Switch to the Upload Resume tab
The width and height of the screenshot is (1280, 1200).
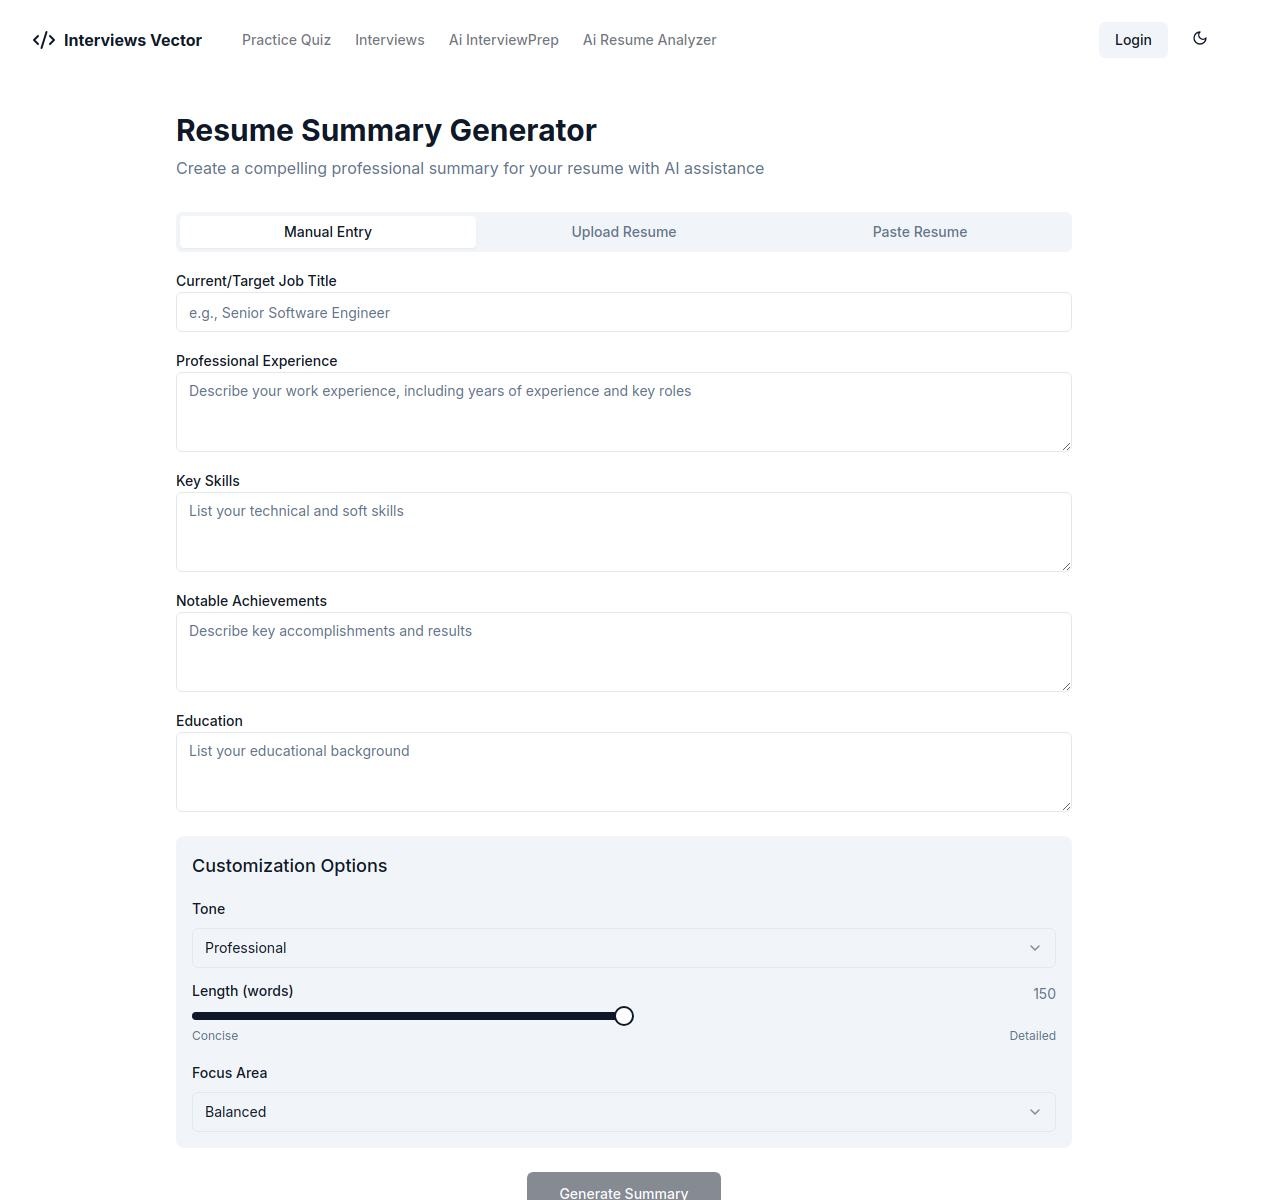[x=624, y=232]
